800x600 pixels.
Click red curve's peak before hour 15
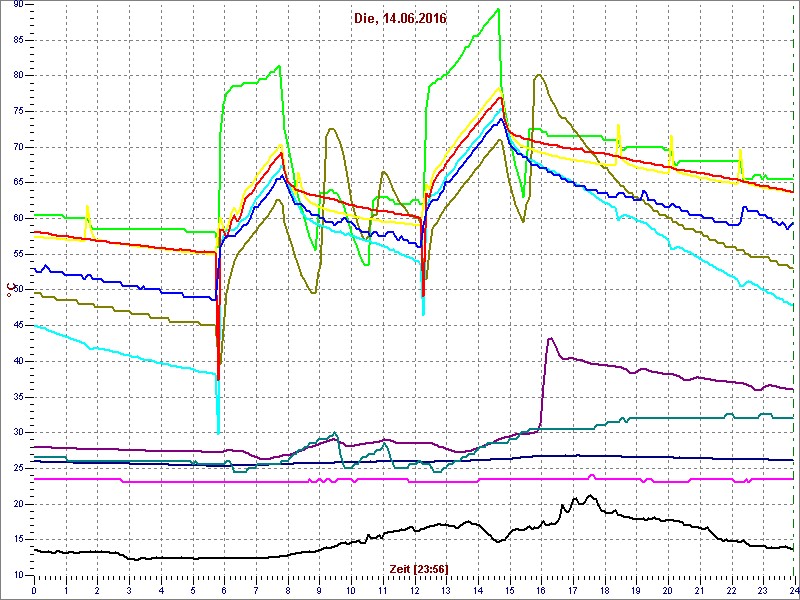click(501, 97)
